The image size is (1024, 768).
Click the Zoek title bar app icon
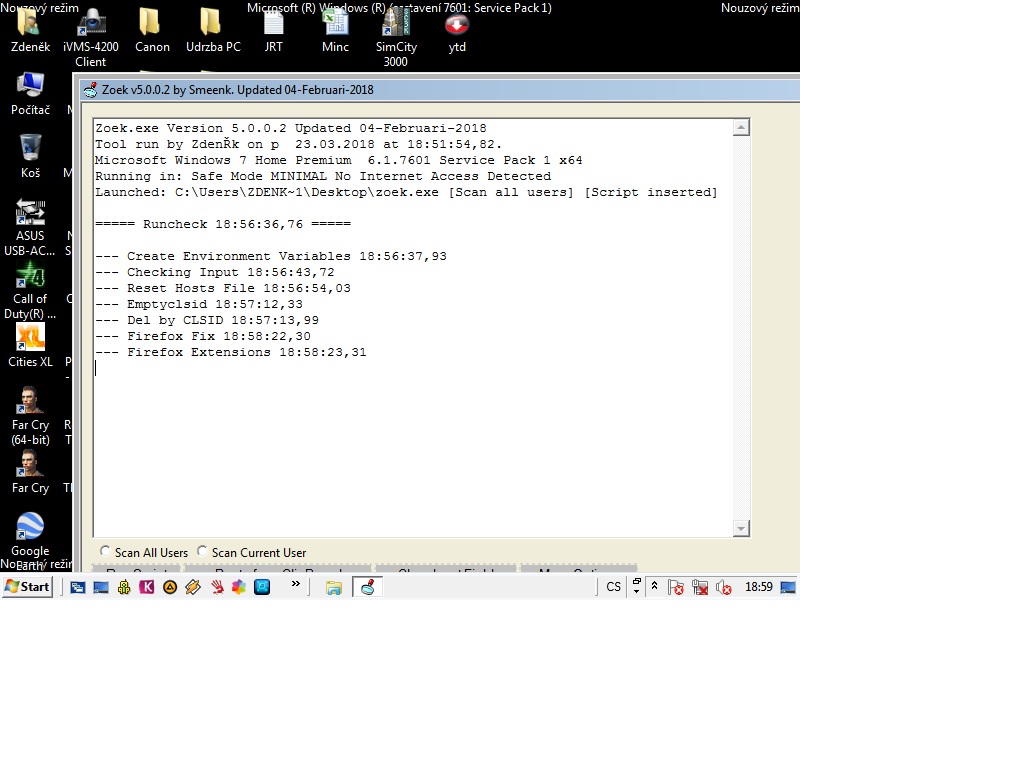(x=90, y=90)
